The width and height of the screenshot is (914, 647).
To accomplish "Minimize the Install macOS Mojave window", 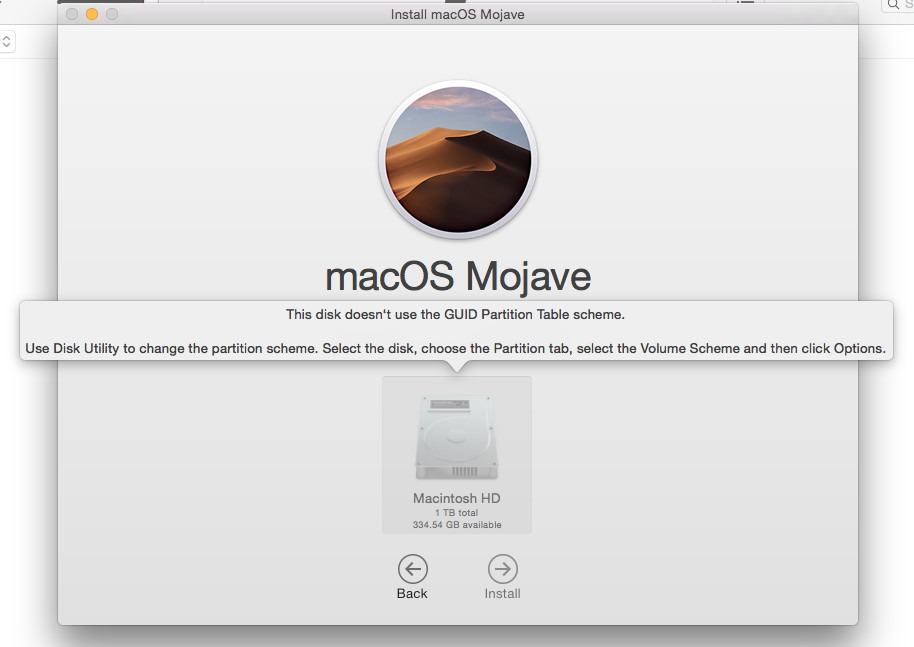I will coord(92,14).
